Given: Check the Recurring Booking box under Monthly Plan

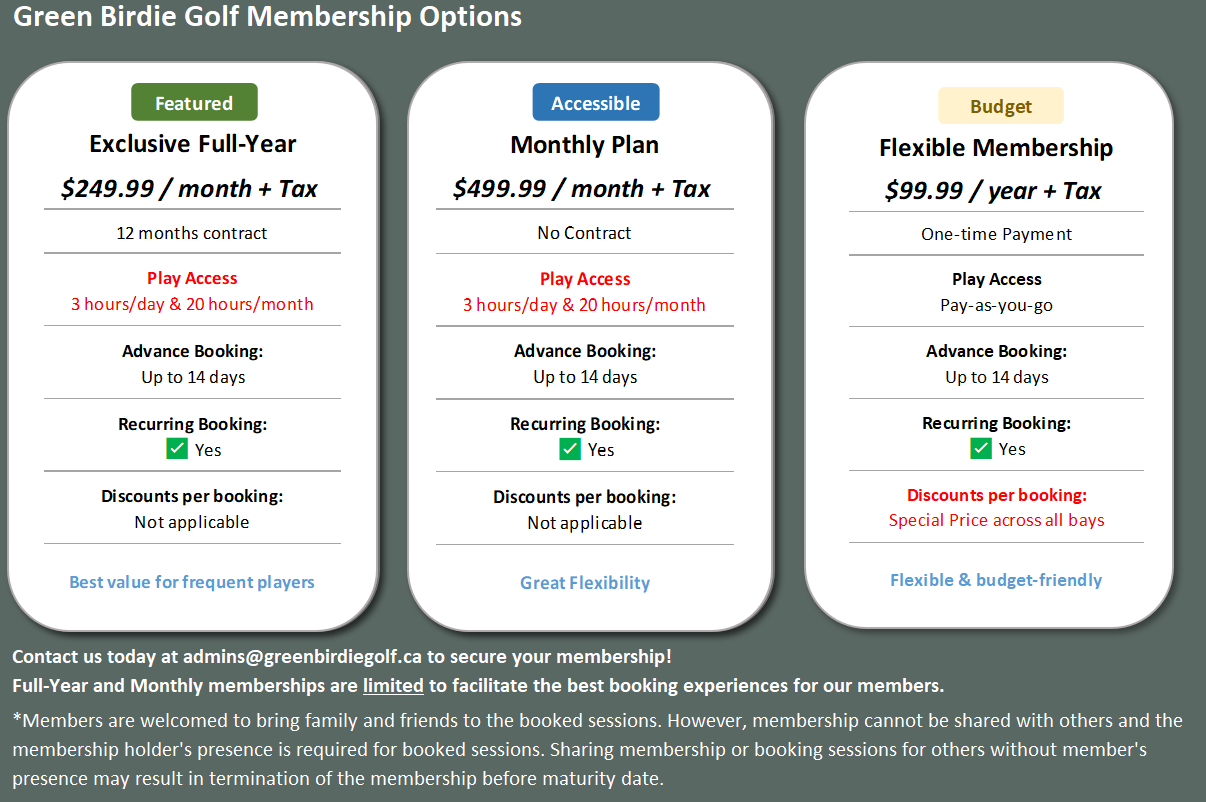Looking at the screenshot, I should point(570,449).
